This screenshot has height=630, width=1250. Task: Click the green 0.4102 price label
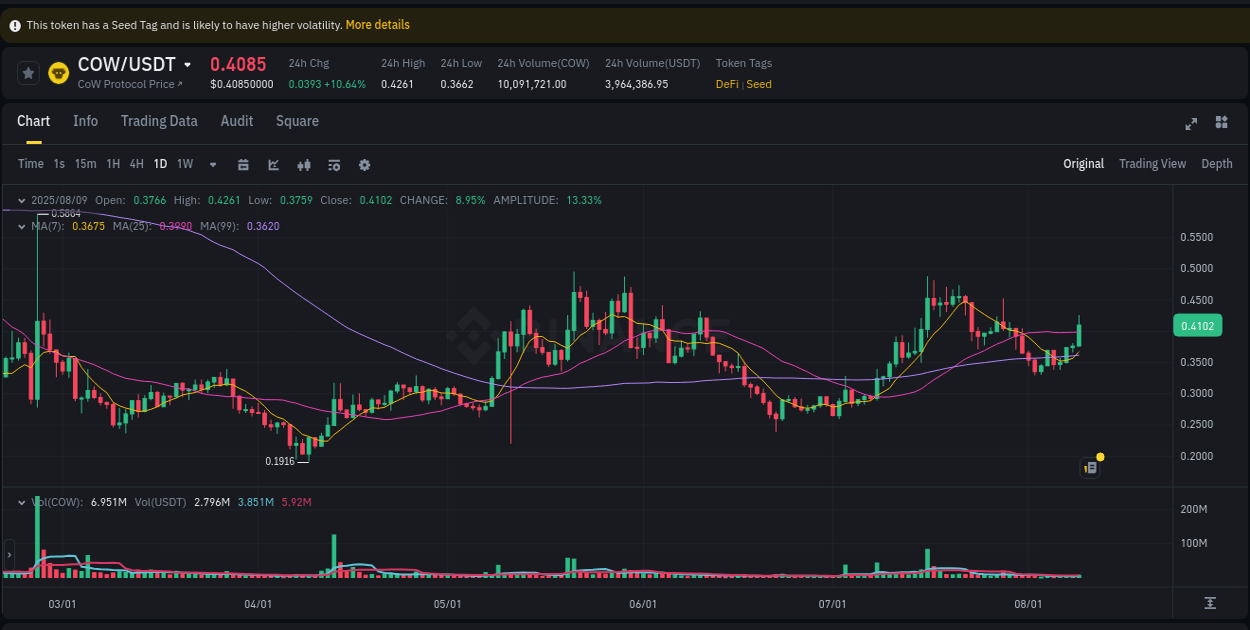(x=1197, y=325)
